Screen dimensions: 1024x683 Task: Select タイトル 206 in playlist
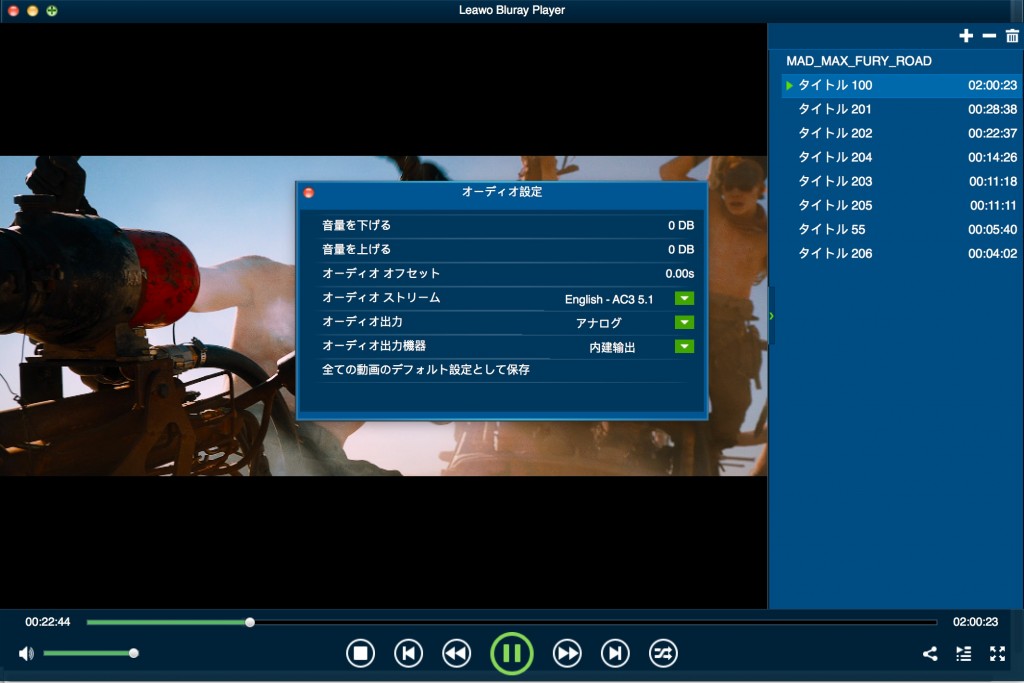[901, 253]
